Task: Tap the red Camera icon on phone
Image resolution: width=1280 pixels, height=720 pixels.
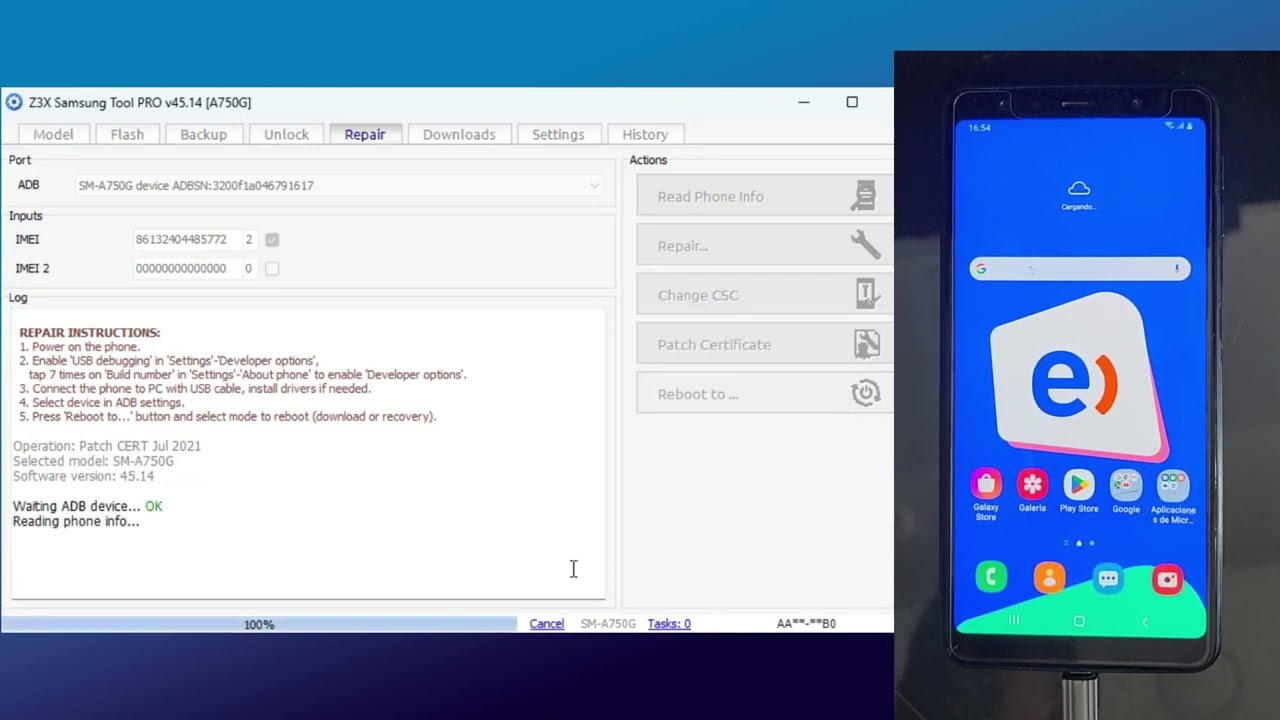Action: point(1167,578)
